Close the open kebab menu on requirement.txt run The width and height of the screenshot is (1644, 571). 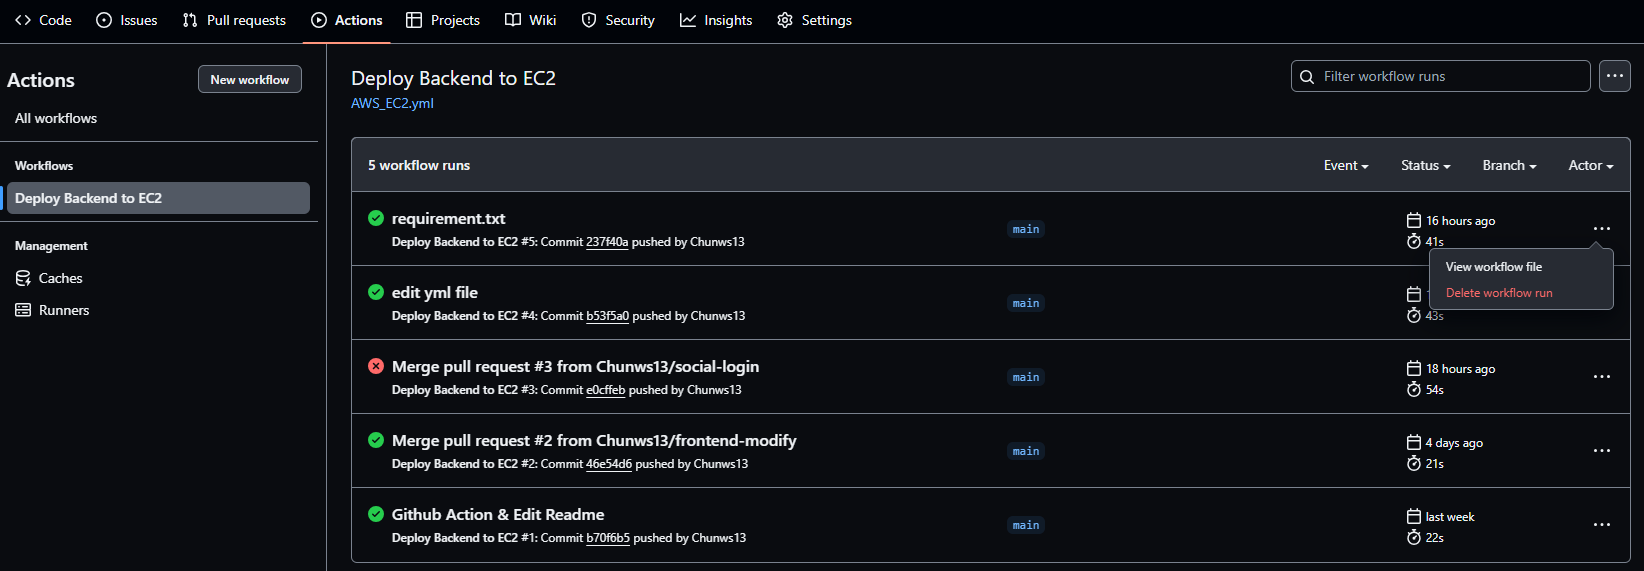click(x=1602, y=229)
